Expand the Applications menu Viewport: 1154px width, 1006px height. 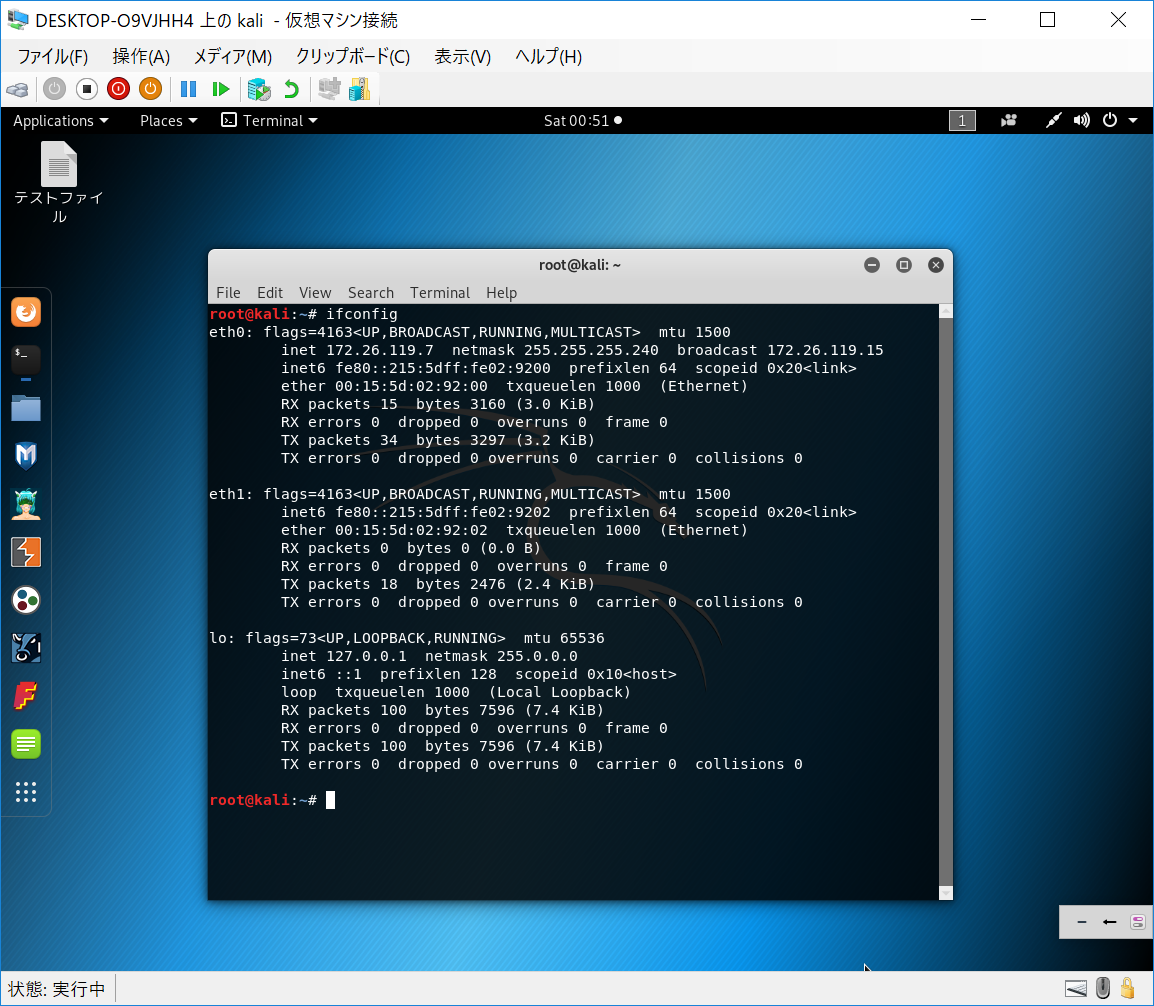(x=60, y=120)
